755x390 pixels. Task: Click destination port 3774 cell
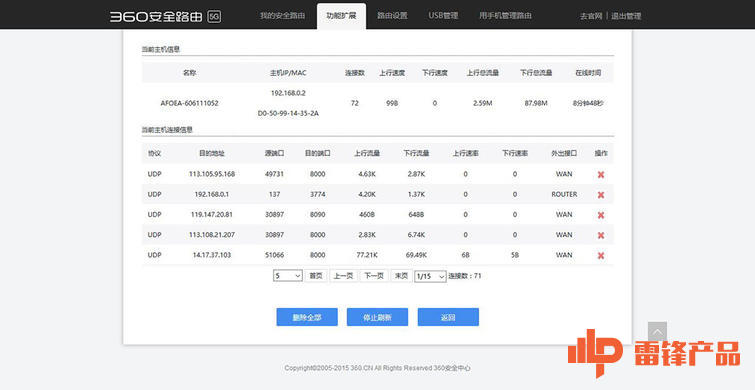click(317, 195)
